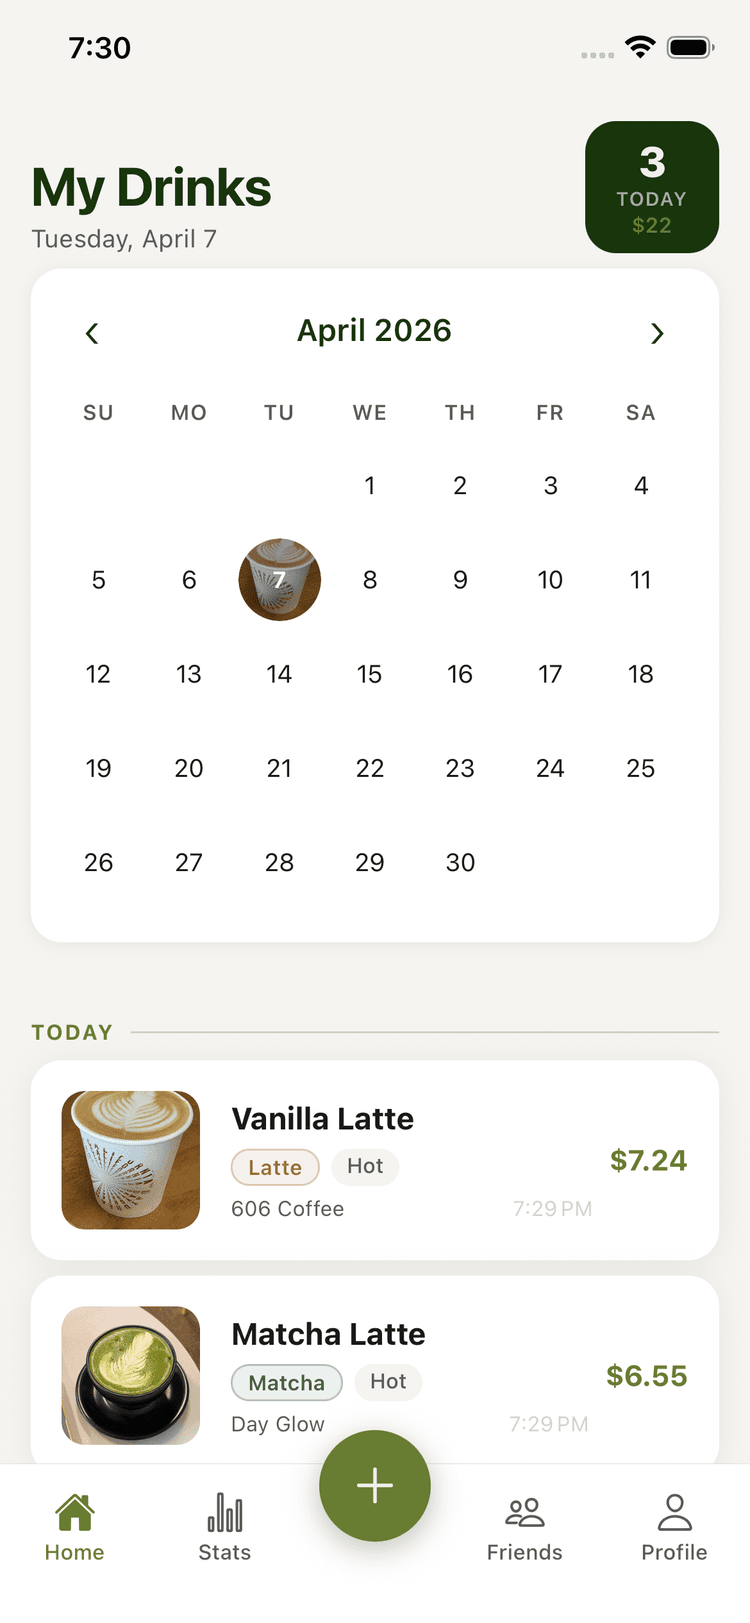Viewport: 750px width, 1623px height.
Task: Tap the green plus add-drink button
Action: [375, 1486]
